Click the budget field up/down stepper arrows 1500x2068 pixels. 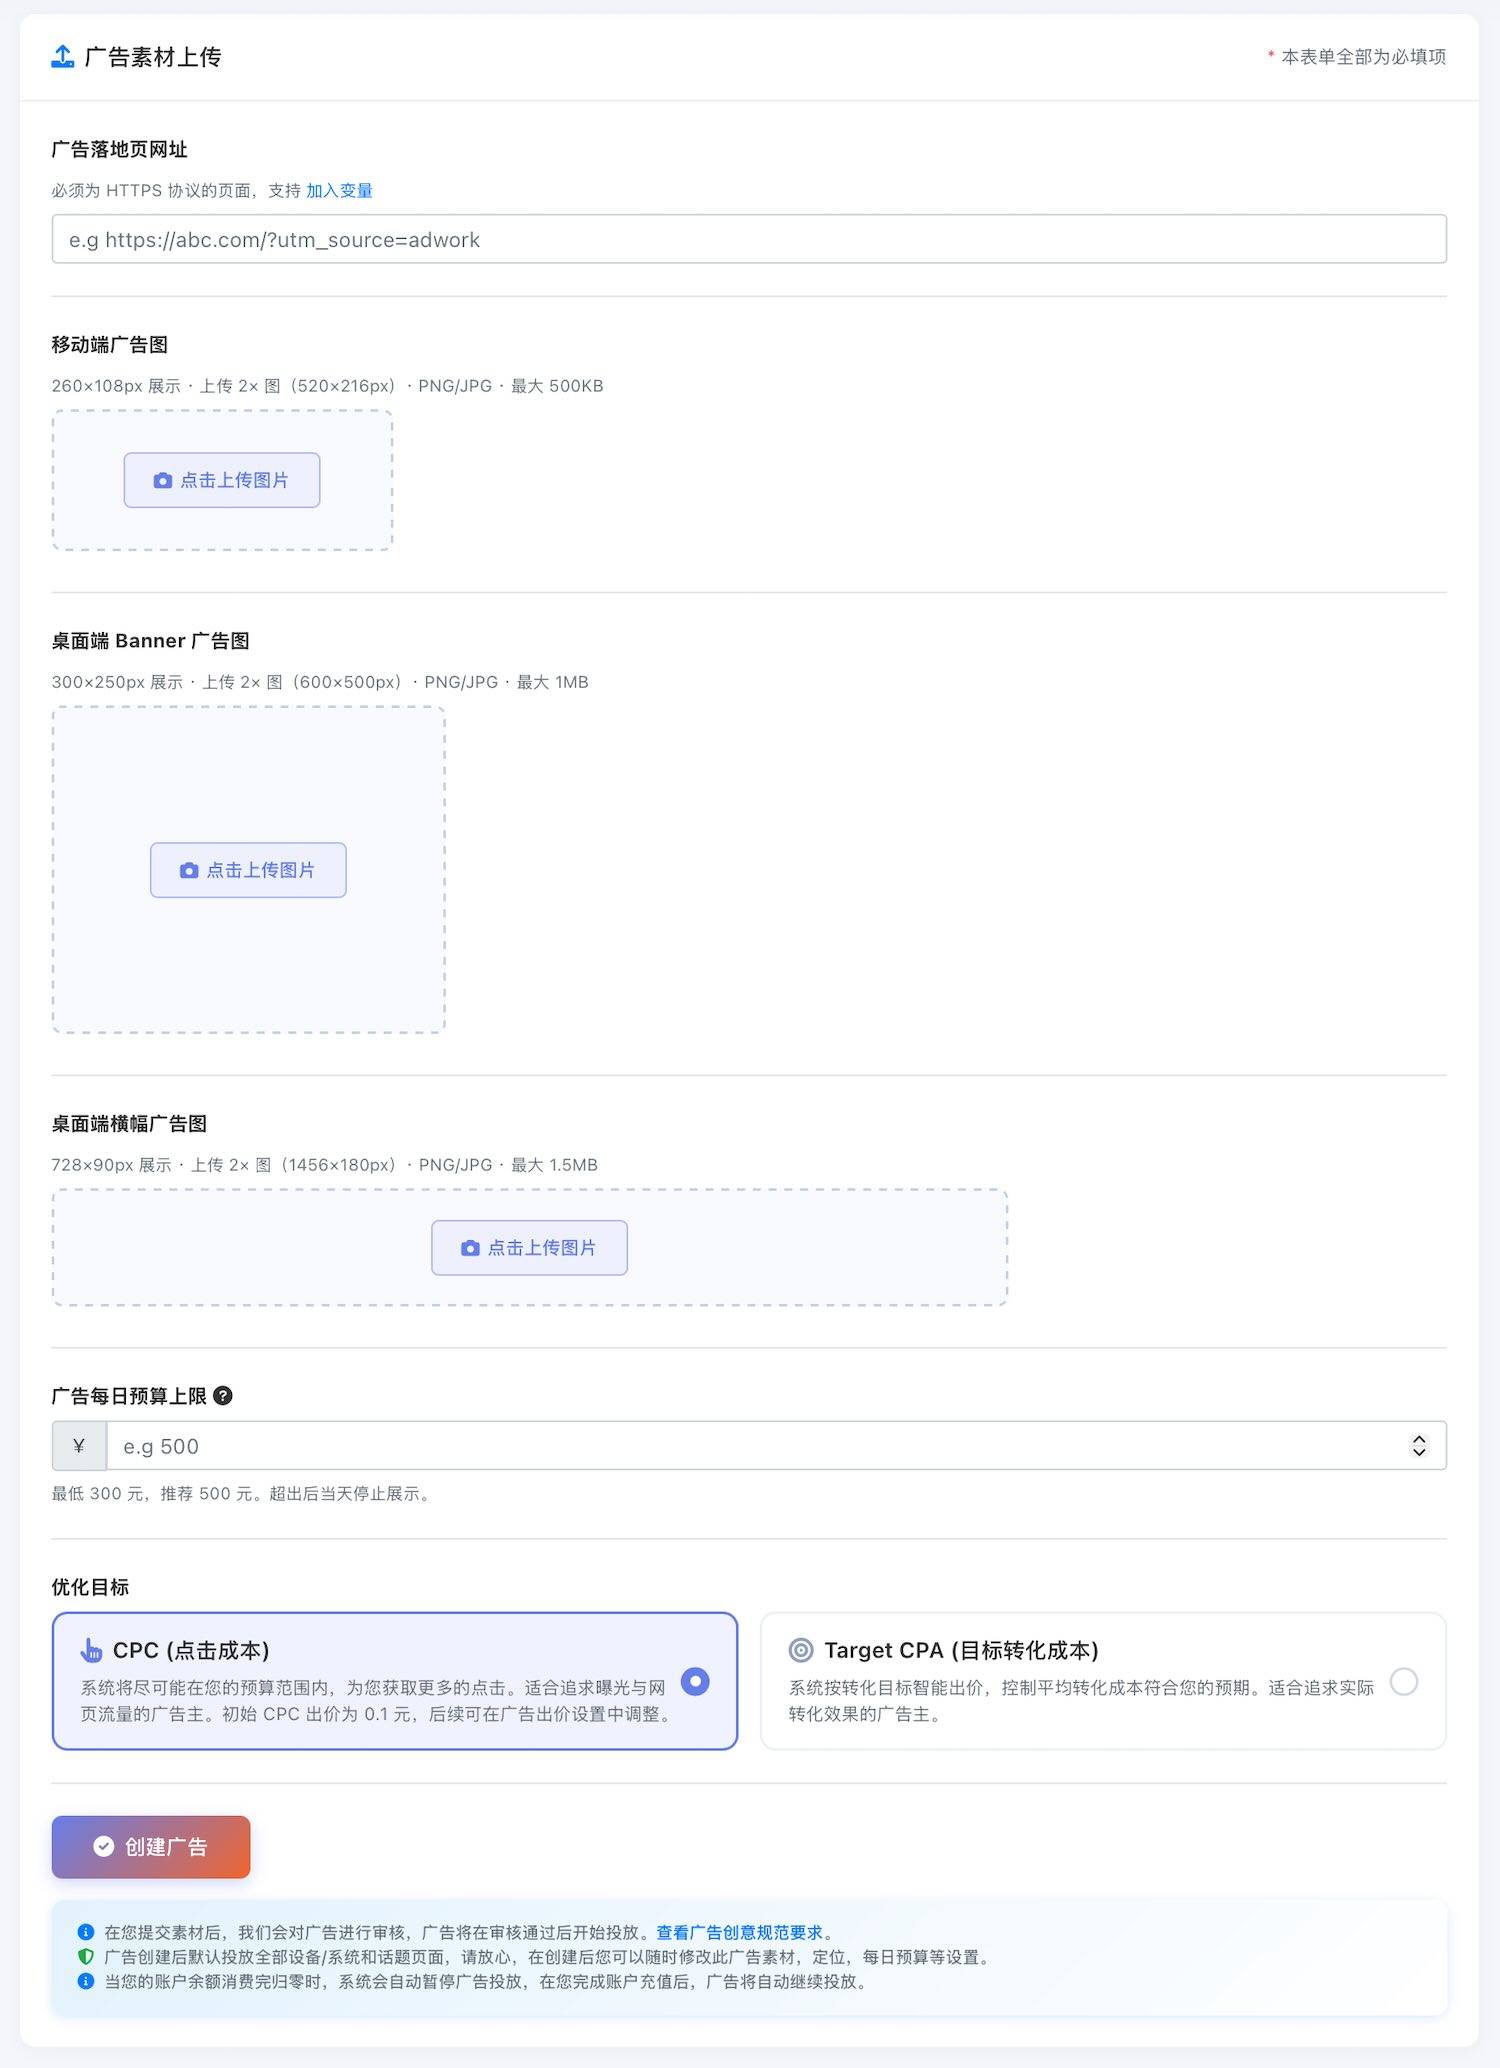(1419, 1446)
